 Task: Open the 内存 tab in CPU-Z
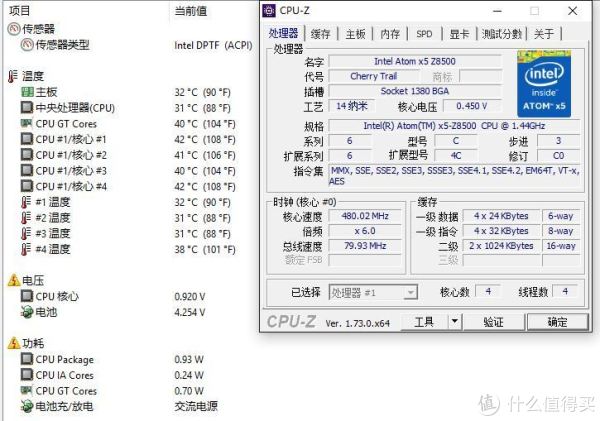[390, 34]
